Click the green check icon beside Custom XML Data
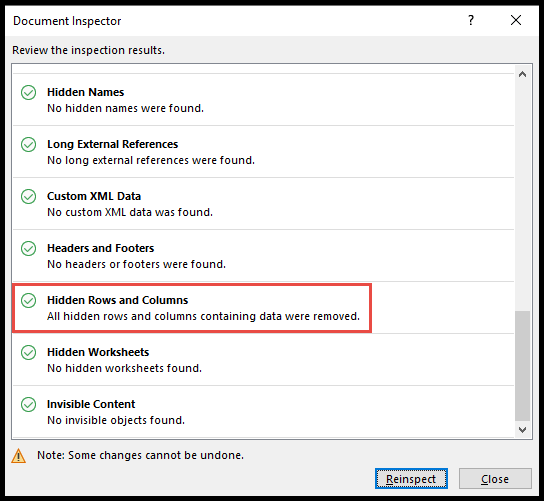544x501 pixels. [x=28, y=197]
